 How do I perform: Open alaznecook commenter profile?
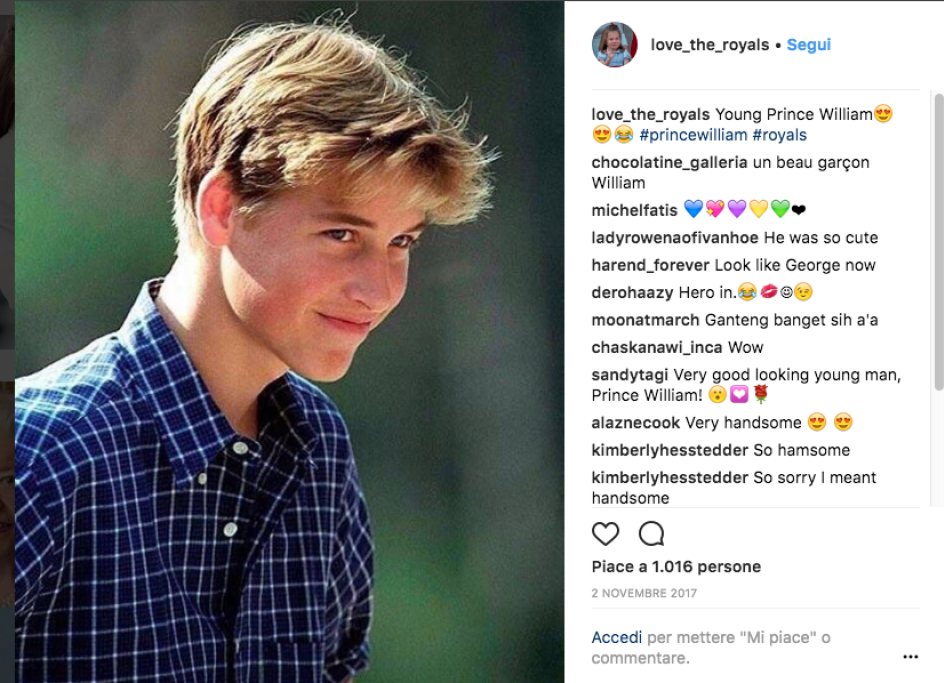[x=635, y=423]
